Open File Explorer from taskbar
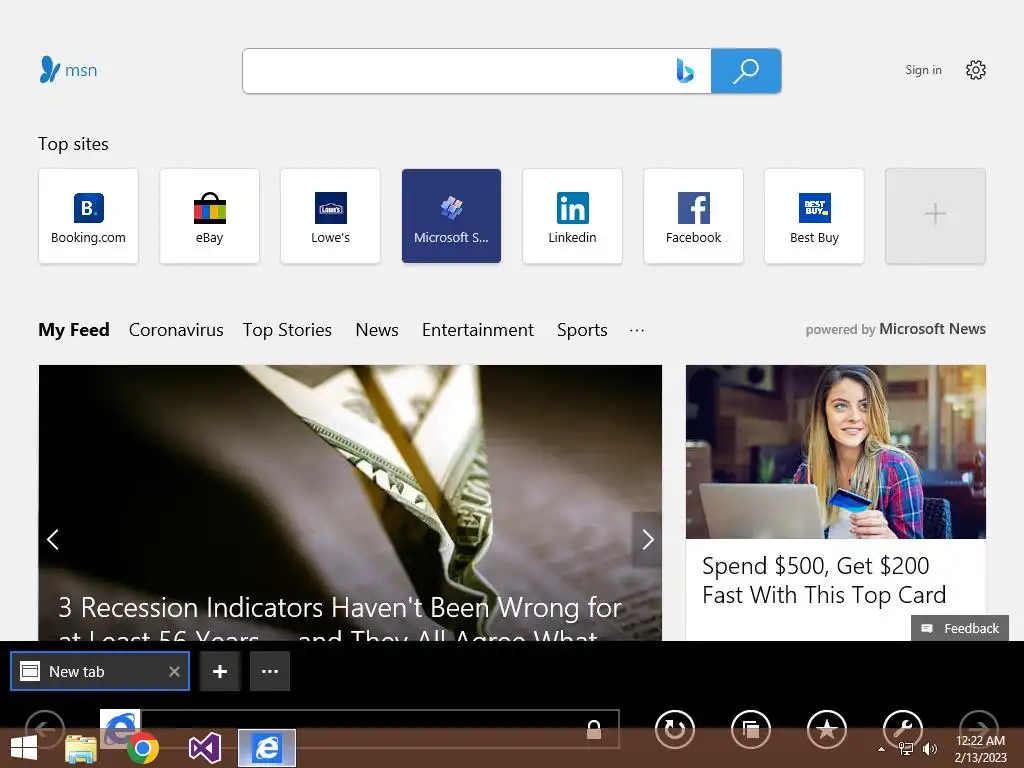 pyautogui.click(x=81, y=748)
